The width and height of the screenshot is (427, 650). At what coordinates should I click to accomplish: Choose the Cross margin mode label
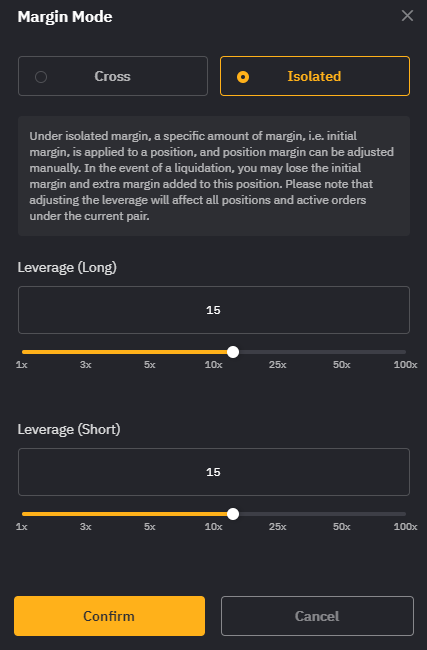coord(112,76)
